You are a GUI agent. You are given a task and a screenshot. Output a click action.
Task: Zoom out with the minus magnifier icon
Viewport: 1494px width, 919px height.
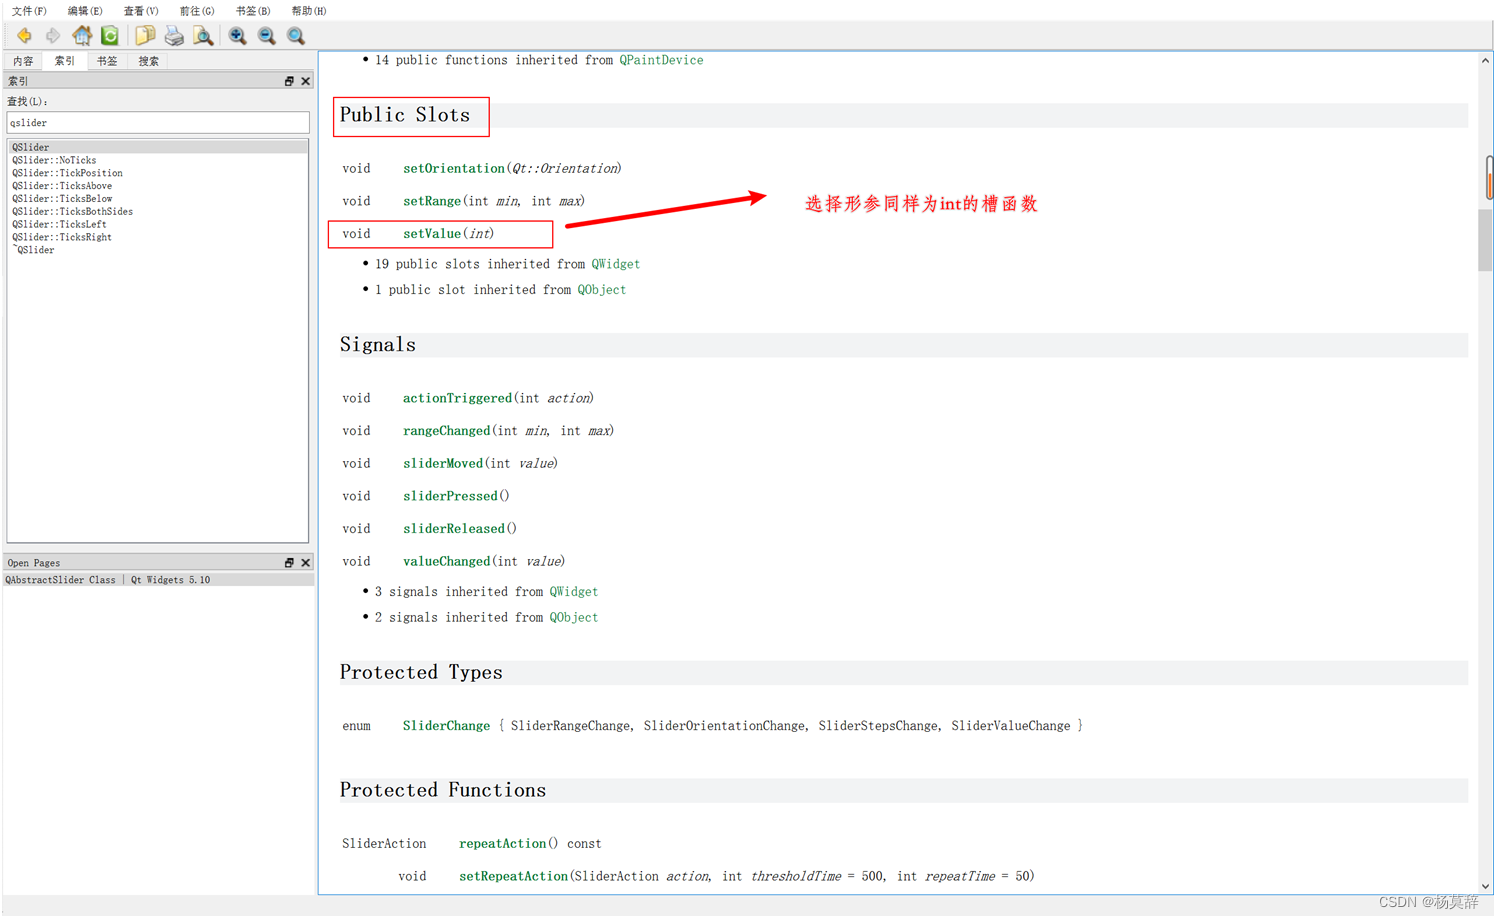267,36
